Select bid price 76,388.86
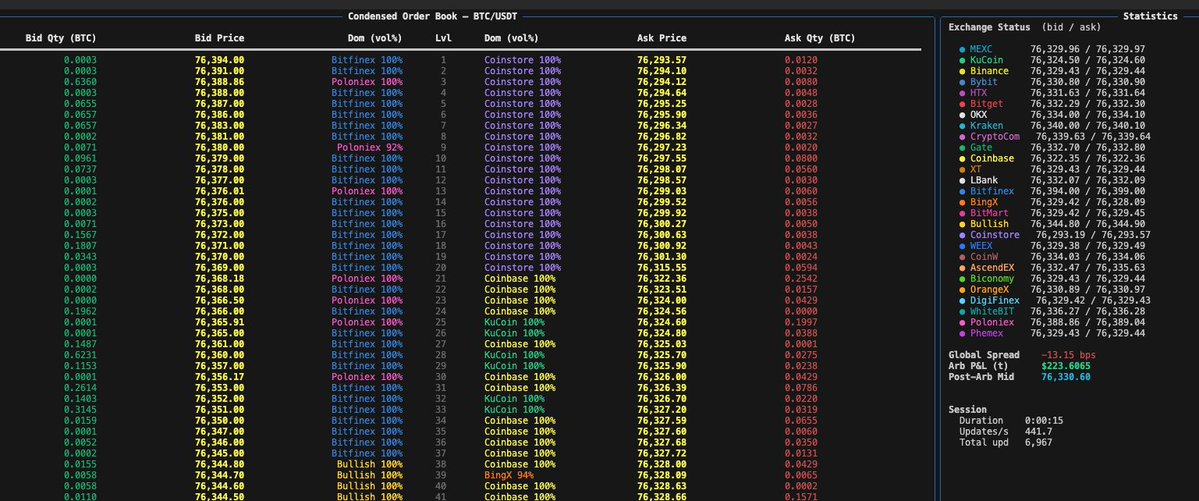The image size is (1199, 501). click(x=219, y=82)
